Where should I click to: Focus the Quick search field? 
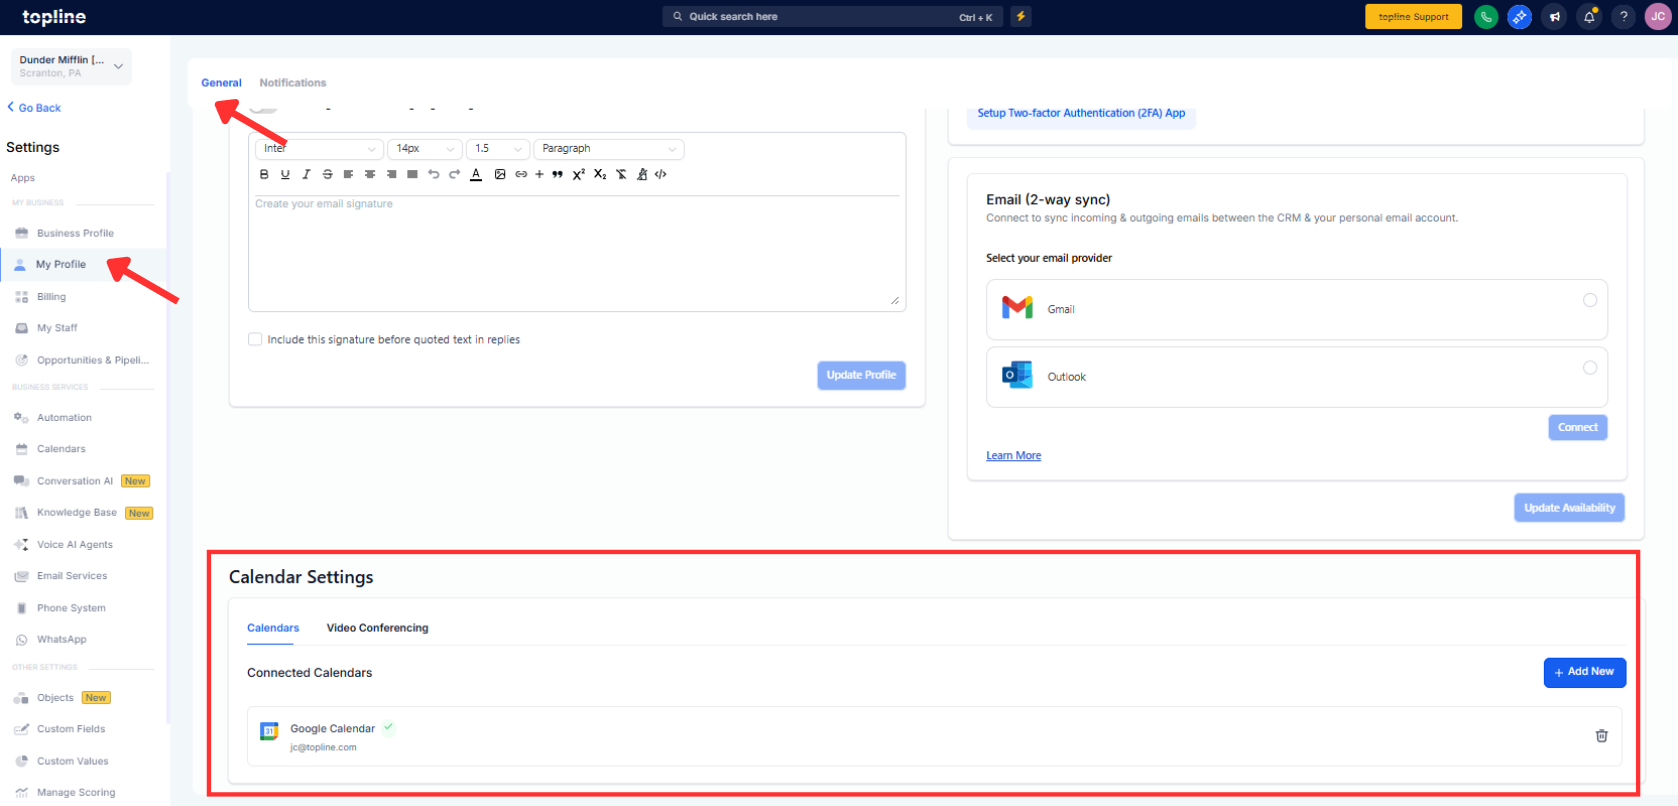[x=834, y=16]
